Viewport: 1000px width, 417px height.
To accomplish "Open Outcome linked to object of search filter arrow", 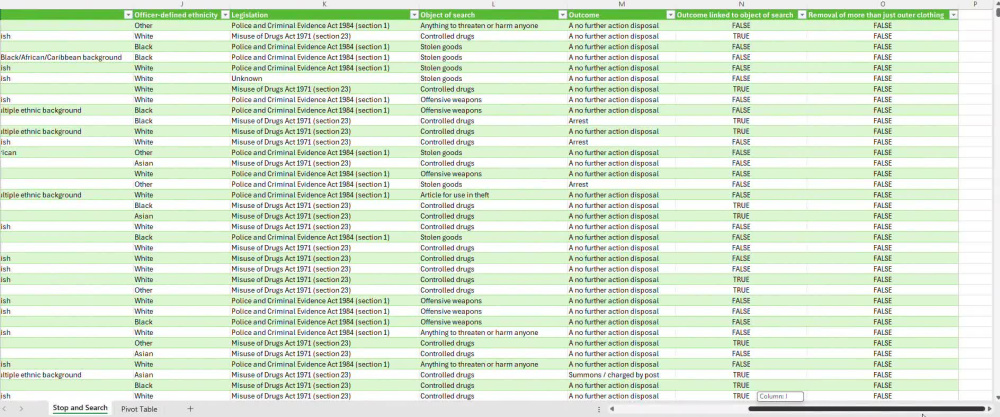I will tap(802, 15).
